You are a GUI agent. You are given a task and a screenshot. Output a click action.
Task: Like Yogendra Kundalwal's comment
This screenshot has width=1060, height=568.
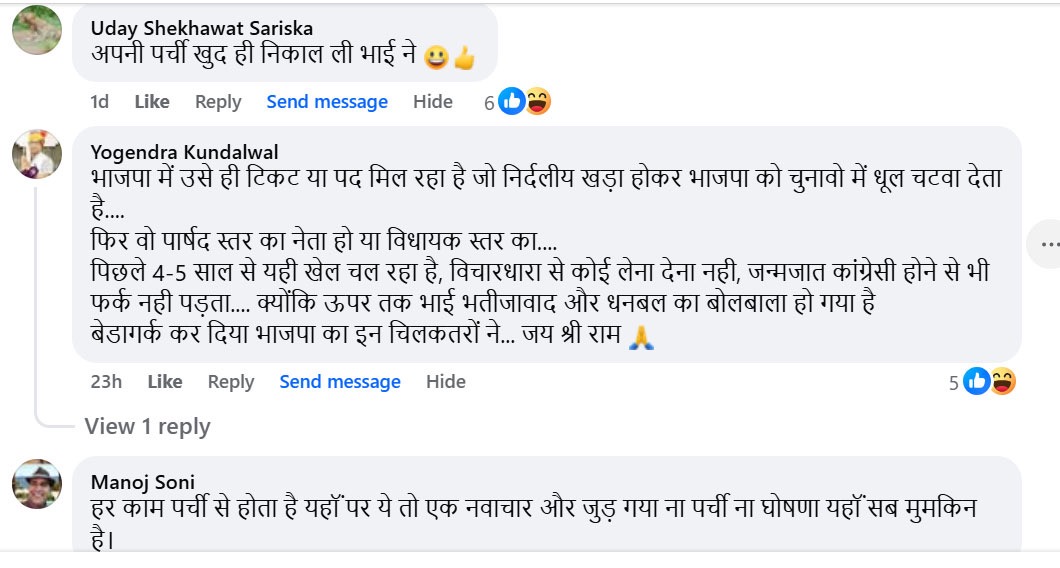165,382
